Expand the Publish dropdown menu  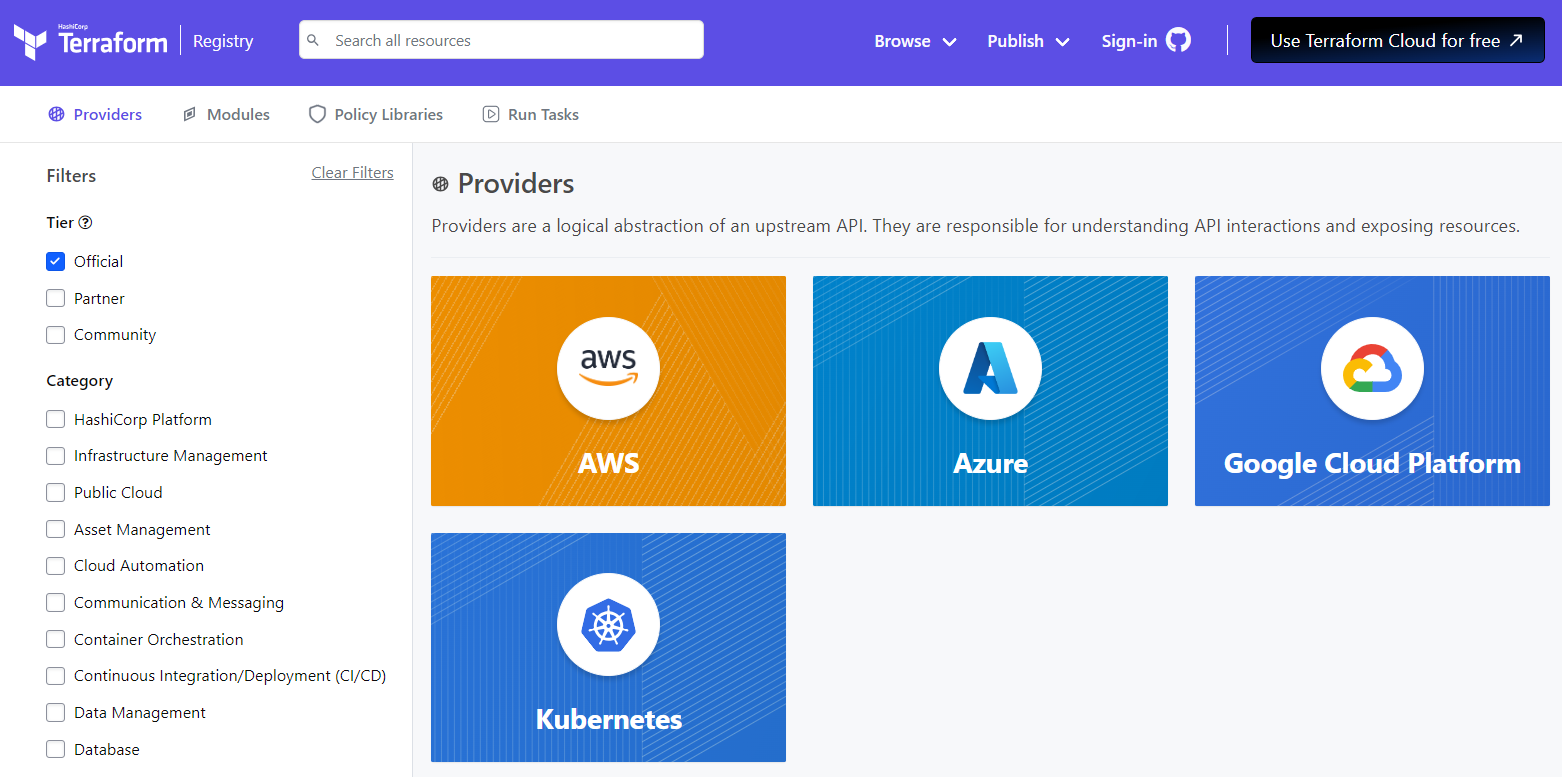coord(1029,41)
